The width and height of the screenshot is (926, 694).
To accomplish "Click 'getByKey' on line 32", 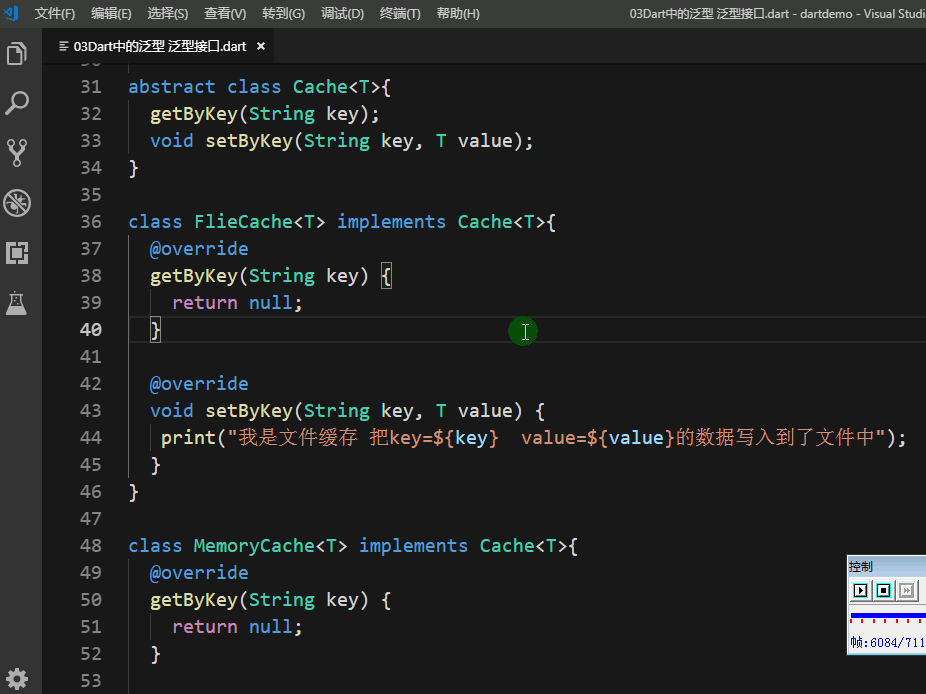I will pyautogui.click(x=194, y=114).
